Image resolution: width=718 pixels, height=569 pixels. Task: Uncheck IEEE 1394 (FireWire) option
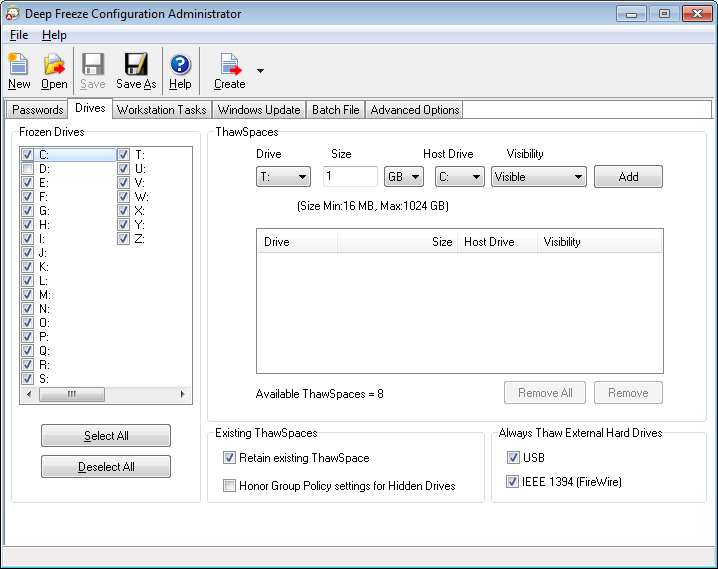click(512, 482)
